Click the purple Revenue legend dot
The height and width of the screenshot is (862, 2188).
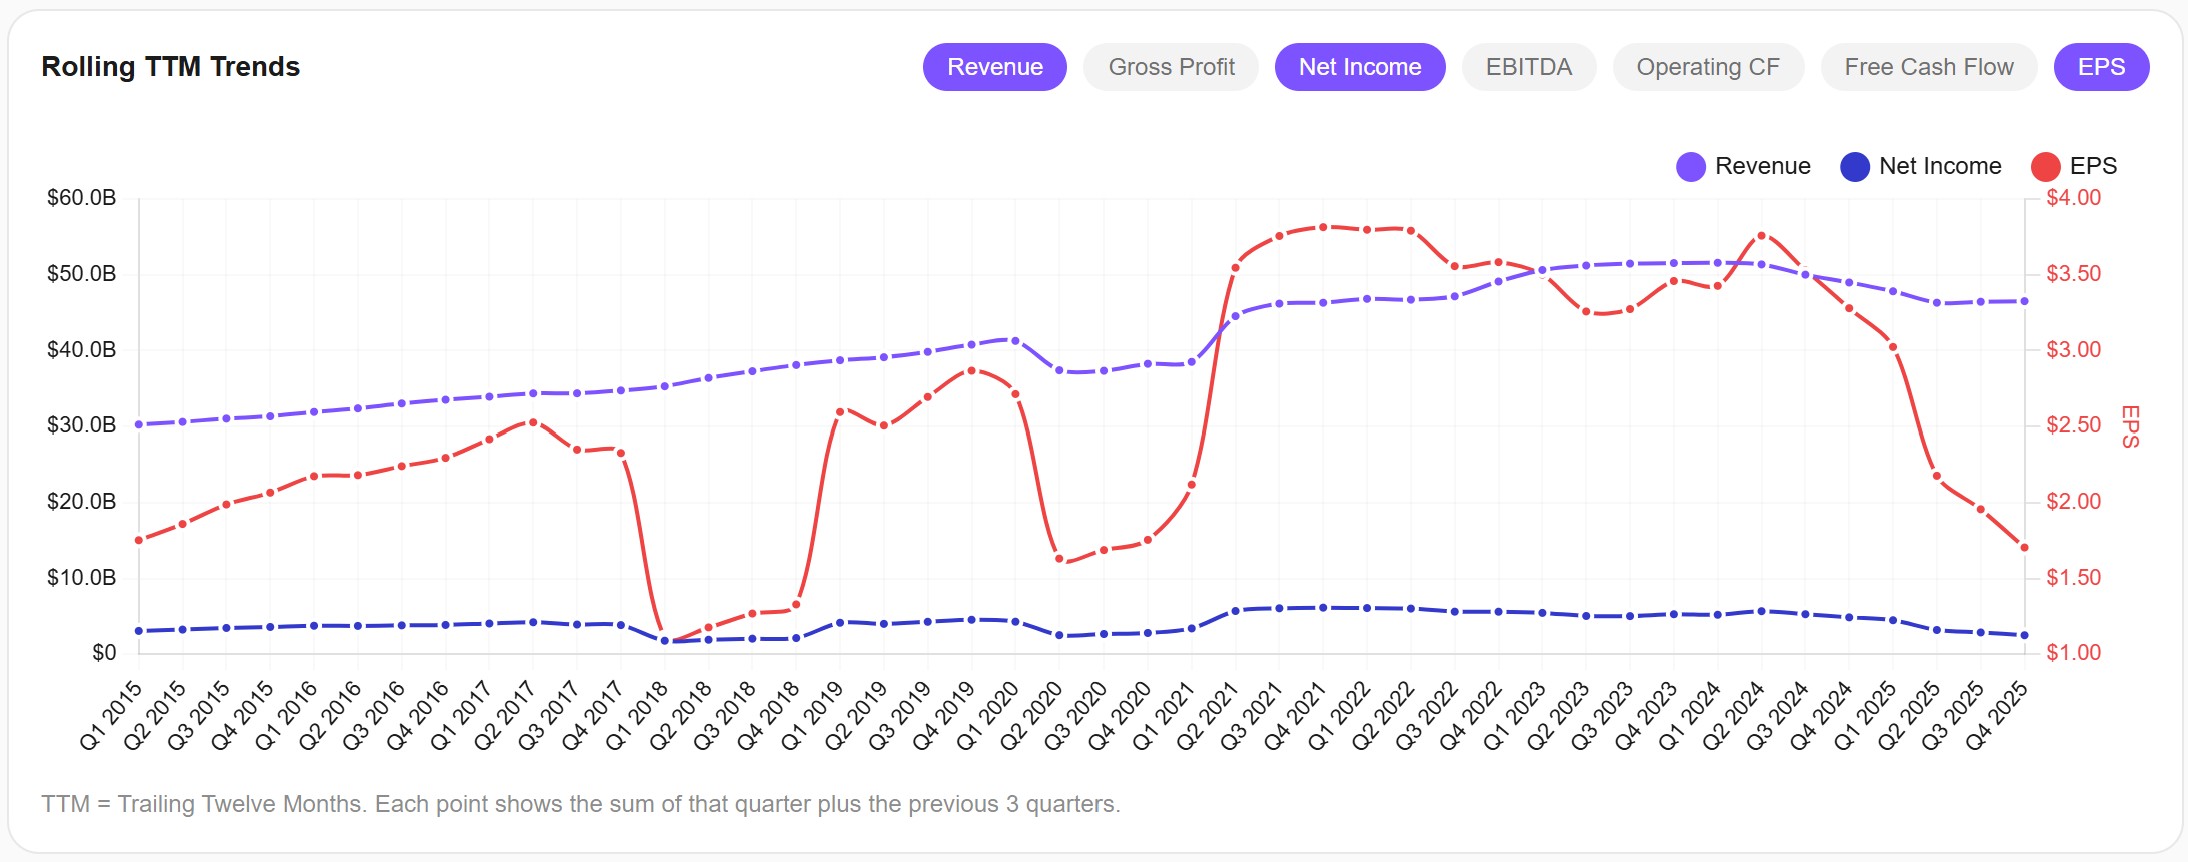1691,166
